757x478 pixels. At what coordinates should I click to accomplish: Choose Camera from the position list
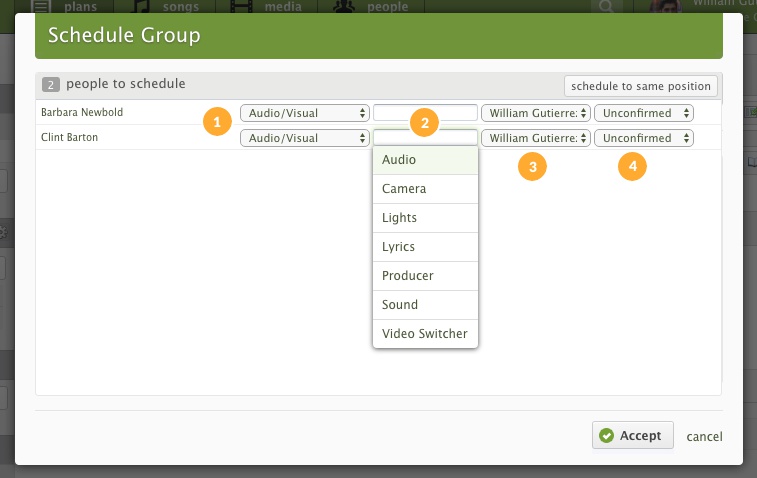click(x=425, y=189)
